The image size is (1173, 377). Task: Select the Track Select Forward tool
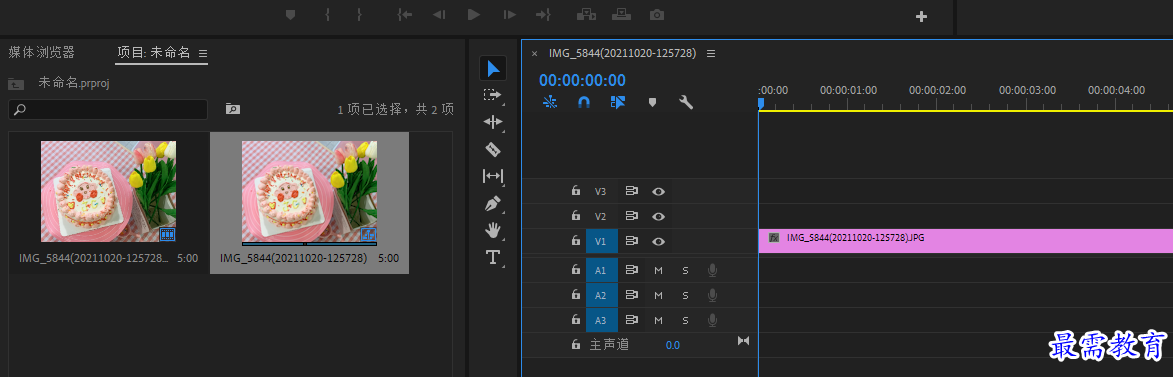point(492,95)
